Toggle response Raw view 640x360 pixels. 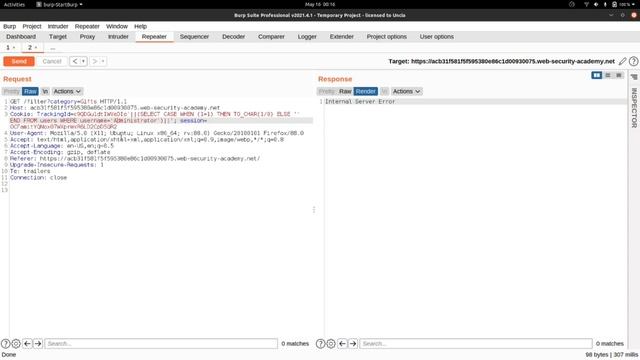click(345, 91)
